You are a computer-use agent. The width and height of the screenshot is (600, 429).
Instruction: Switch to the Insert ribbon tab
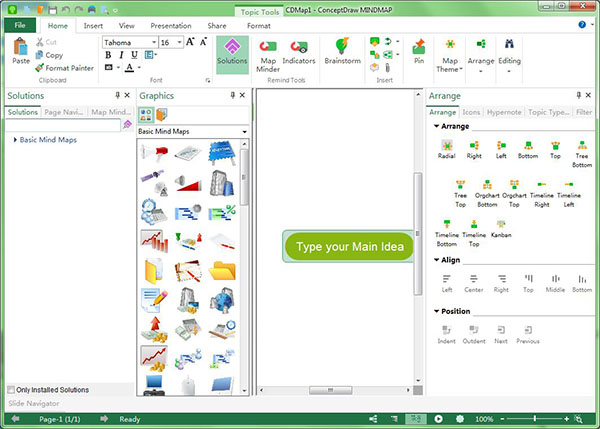point(93,26)
